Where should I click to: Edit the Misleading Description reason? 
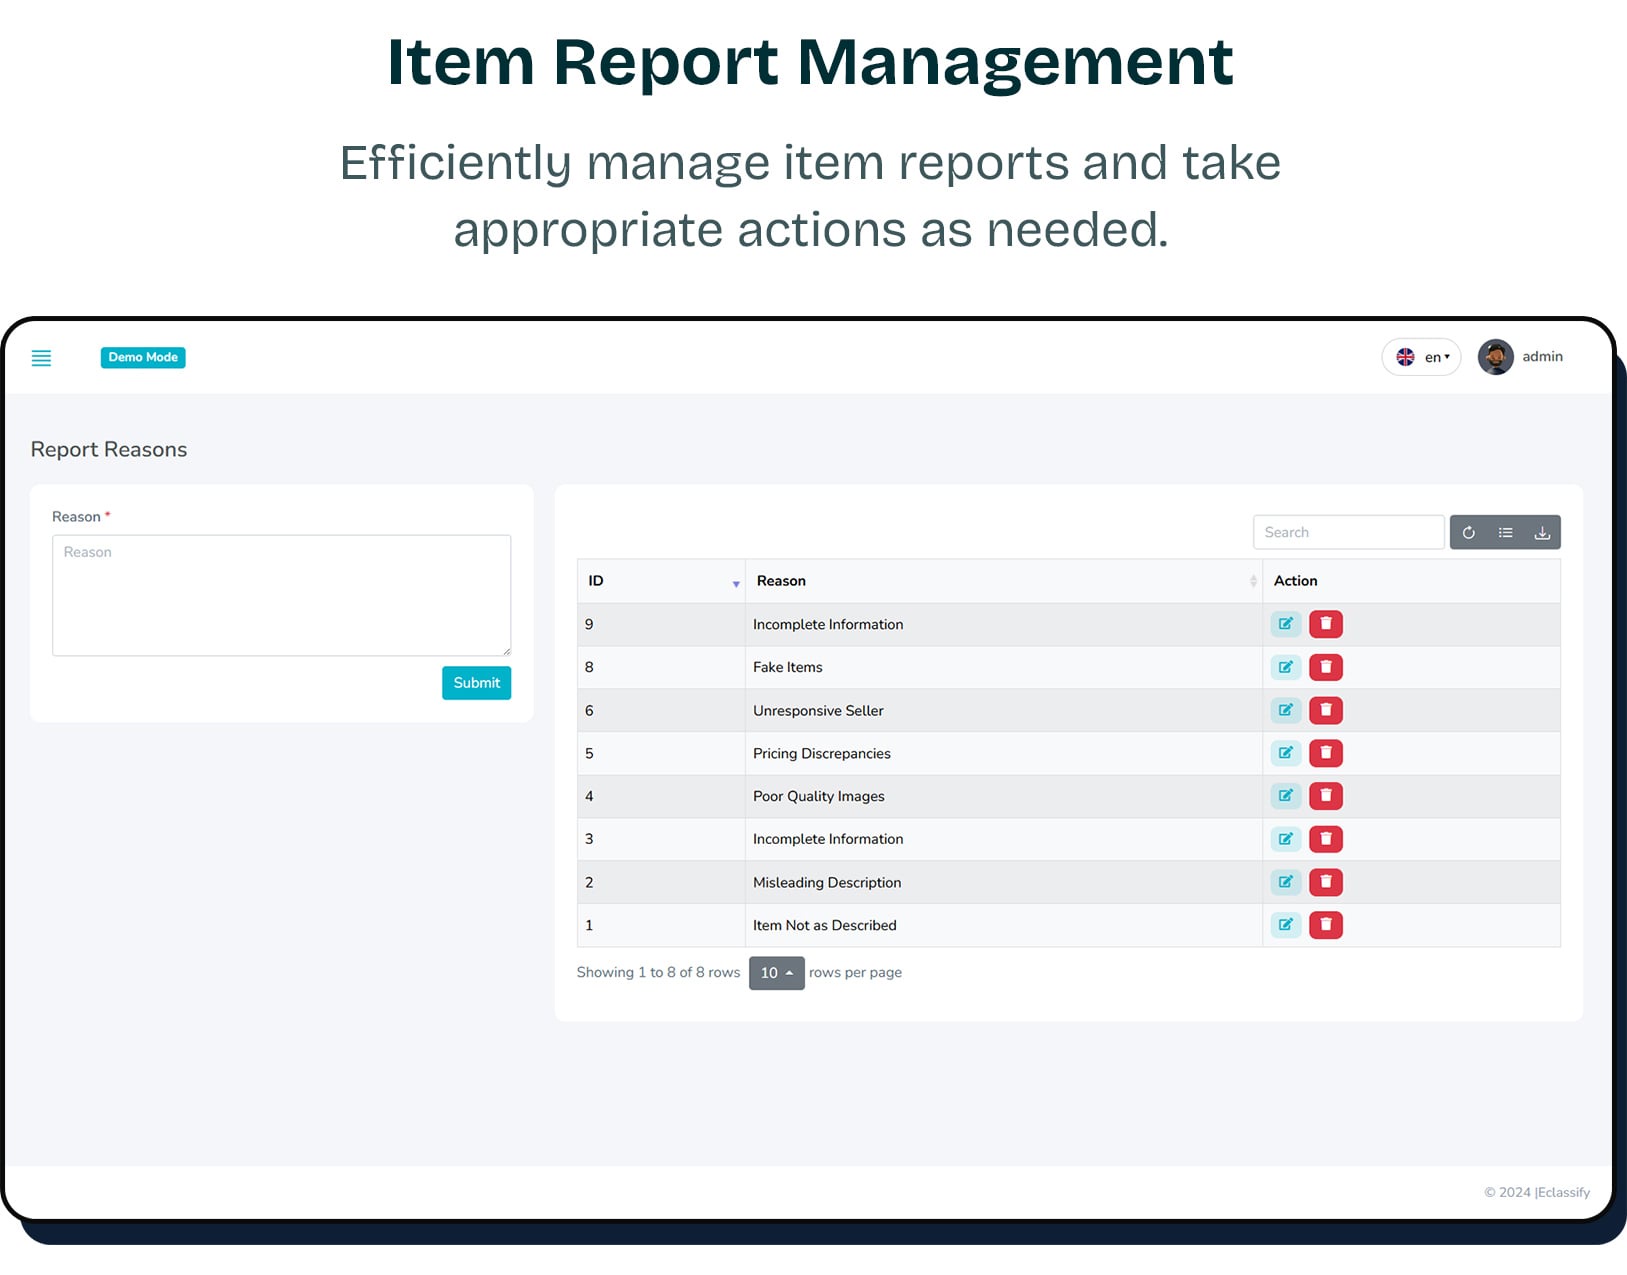1285,882
